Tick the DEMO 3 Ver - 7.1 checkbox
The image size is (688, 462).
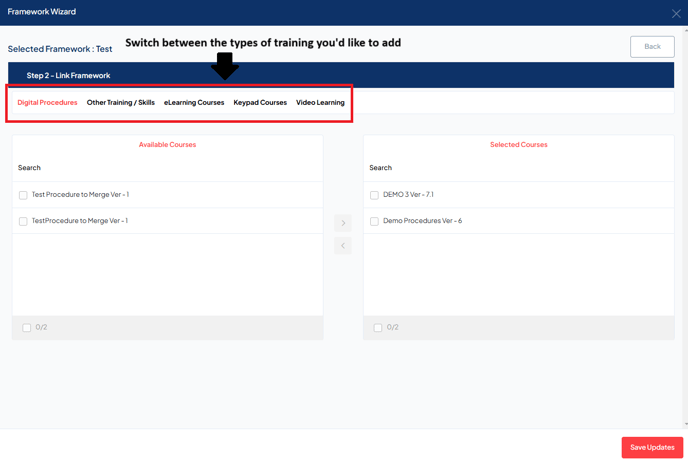(374, 195)
